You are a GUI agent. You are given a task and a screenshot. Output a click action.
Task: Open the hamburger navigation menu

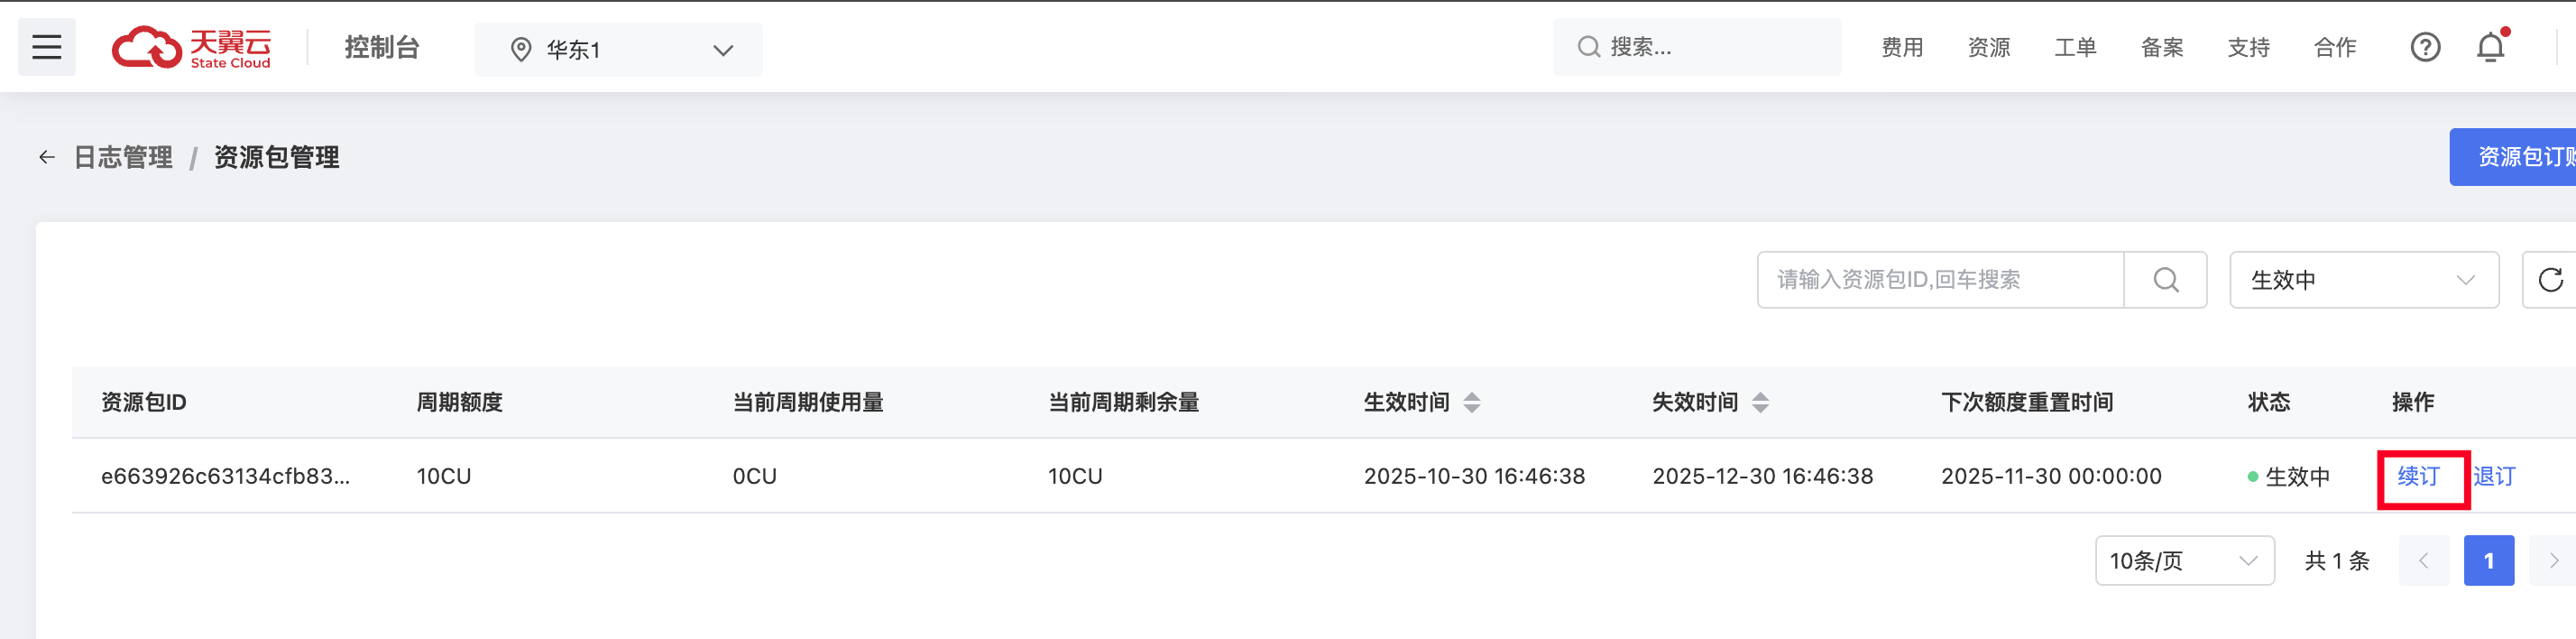coord(46,47)
